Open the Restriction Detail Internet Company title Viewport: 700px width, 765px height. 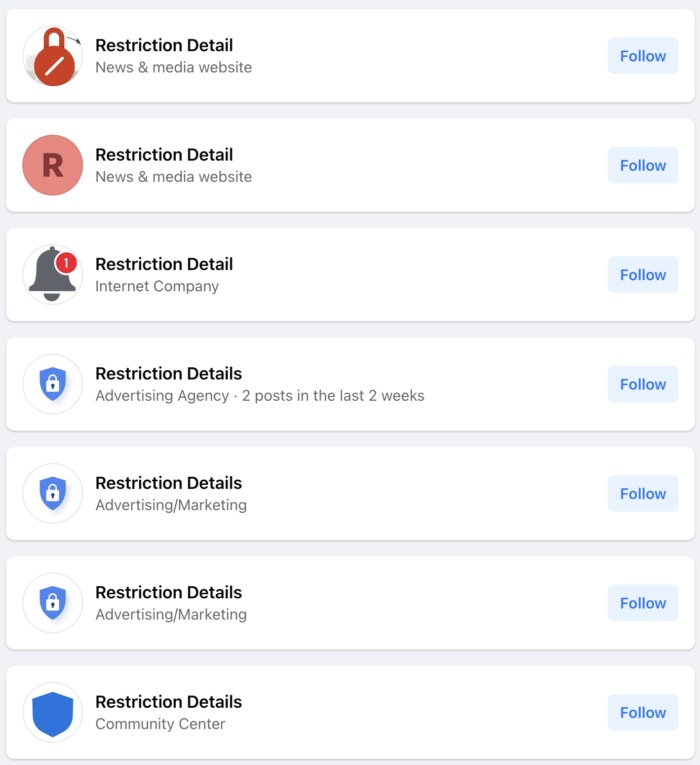click(x=164, y=264)
